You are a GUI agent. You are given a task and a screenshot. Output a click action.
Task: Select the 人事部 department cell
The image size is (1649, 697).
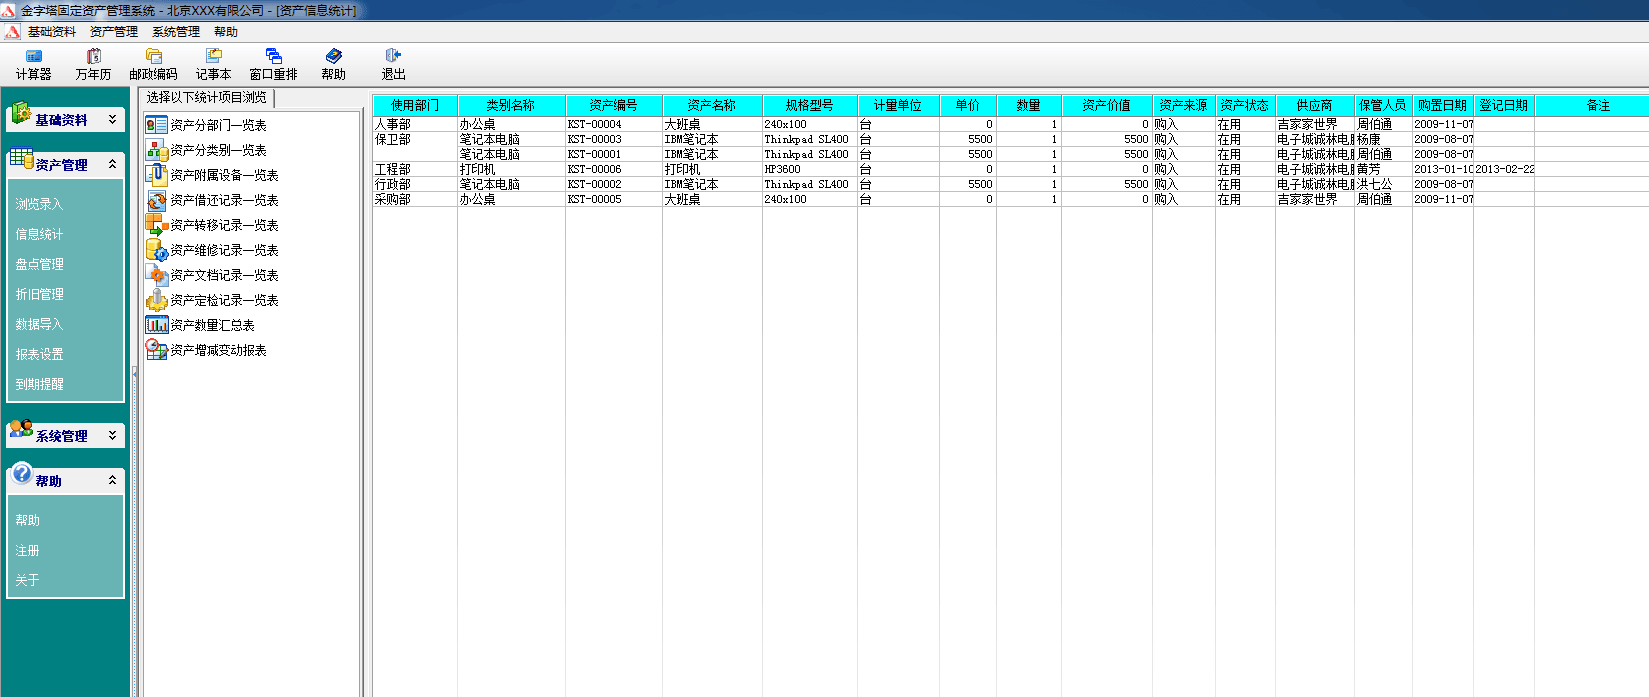click(x=415, y=125)
